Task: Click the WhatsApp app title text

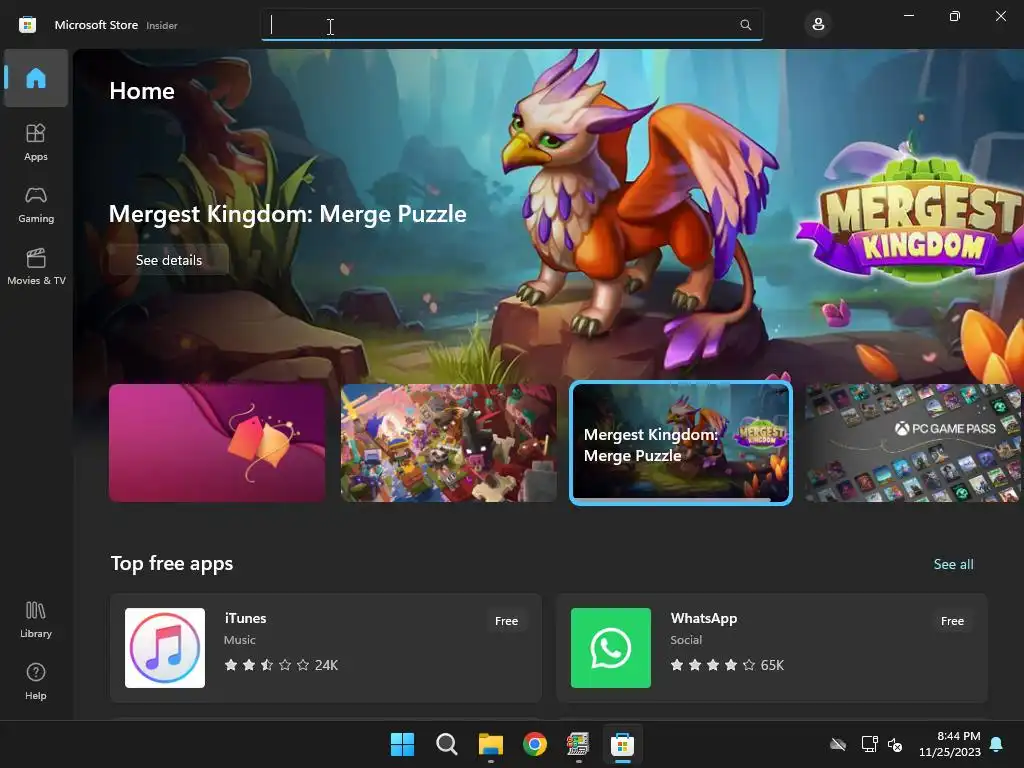Action: tap(703, 618)
